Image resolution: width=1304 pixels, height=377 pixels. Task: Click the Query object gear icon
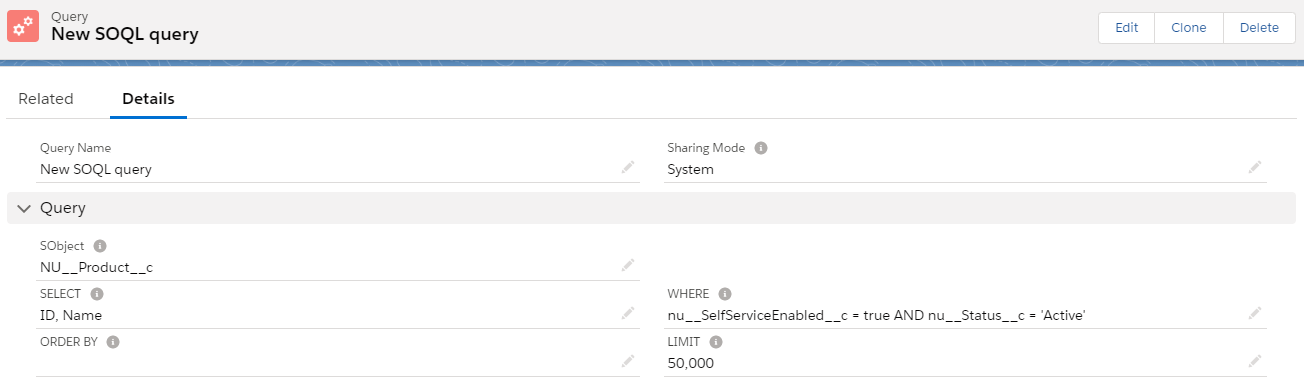23,26
